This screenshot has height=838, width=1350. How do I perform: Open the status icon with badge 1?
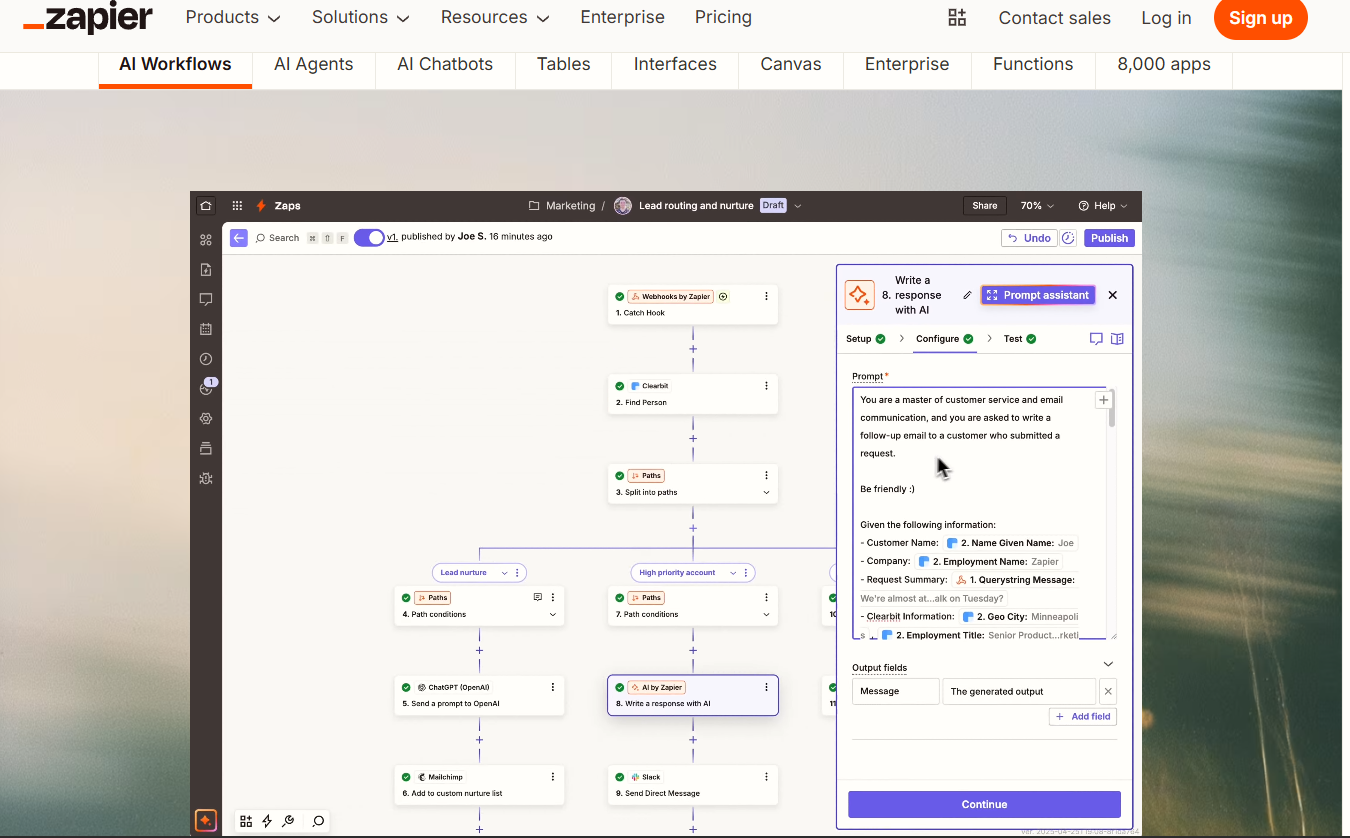click(207, 388)
